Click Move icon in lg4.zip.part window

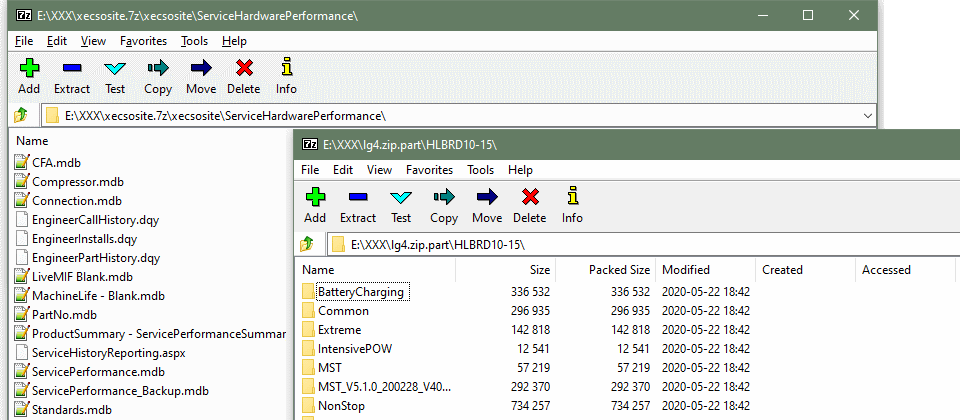tap(487, 197)
